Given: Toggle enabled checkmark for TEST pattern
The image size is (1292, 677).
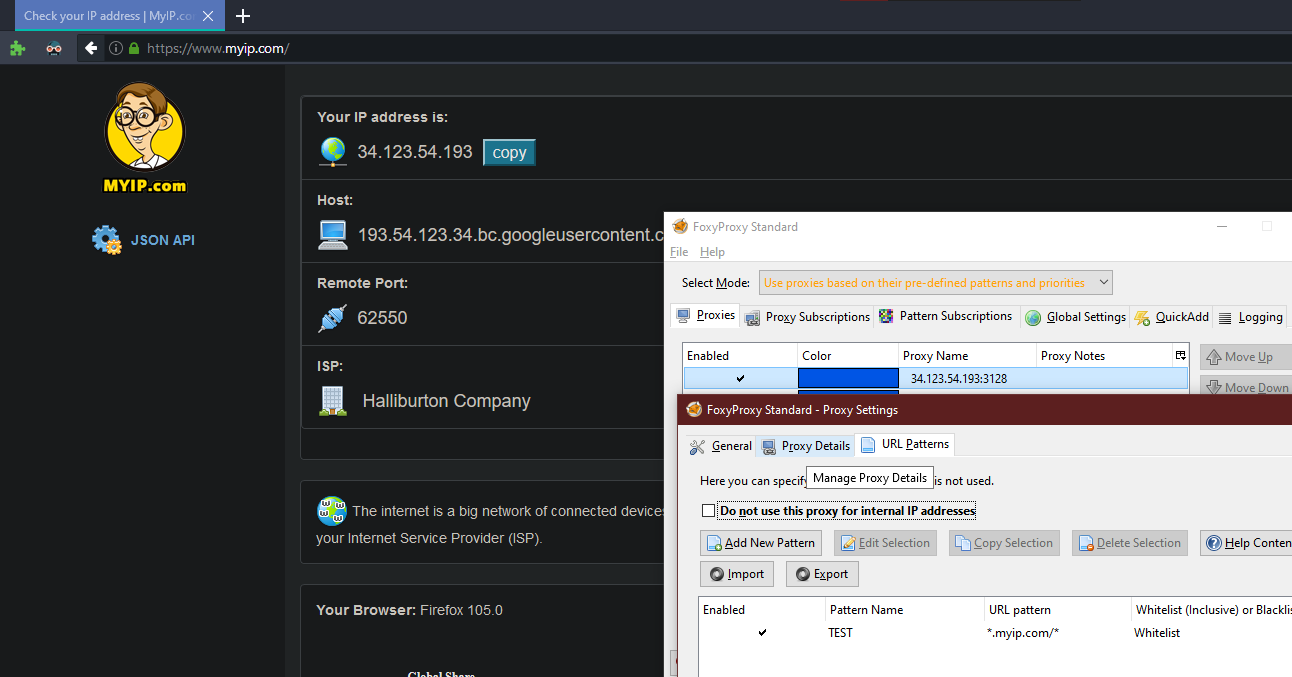Looking at the screenshot, I should point(762,633).
